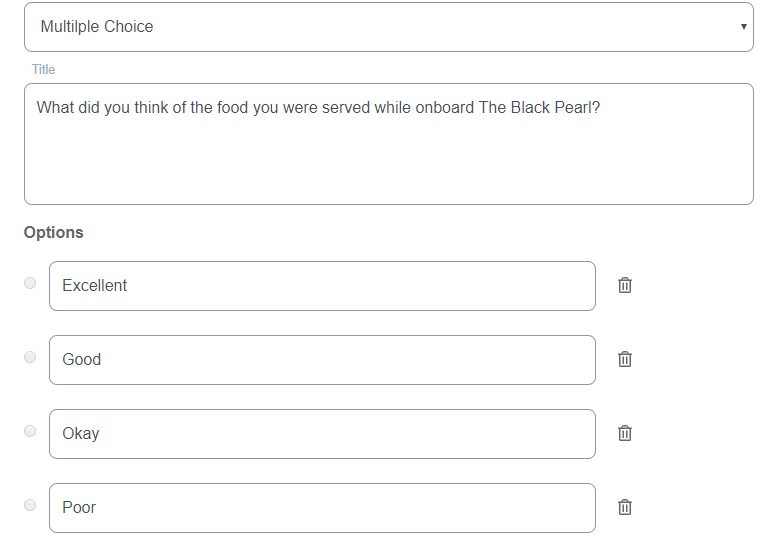Click the 'Multilple Choice' text in selector
This screenshot has height=538, width=764.
(97, 27)
